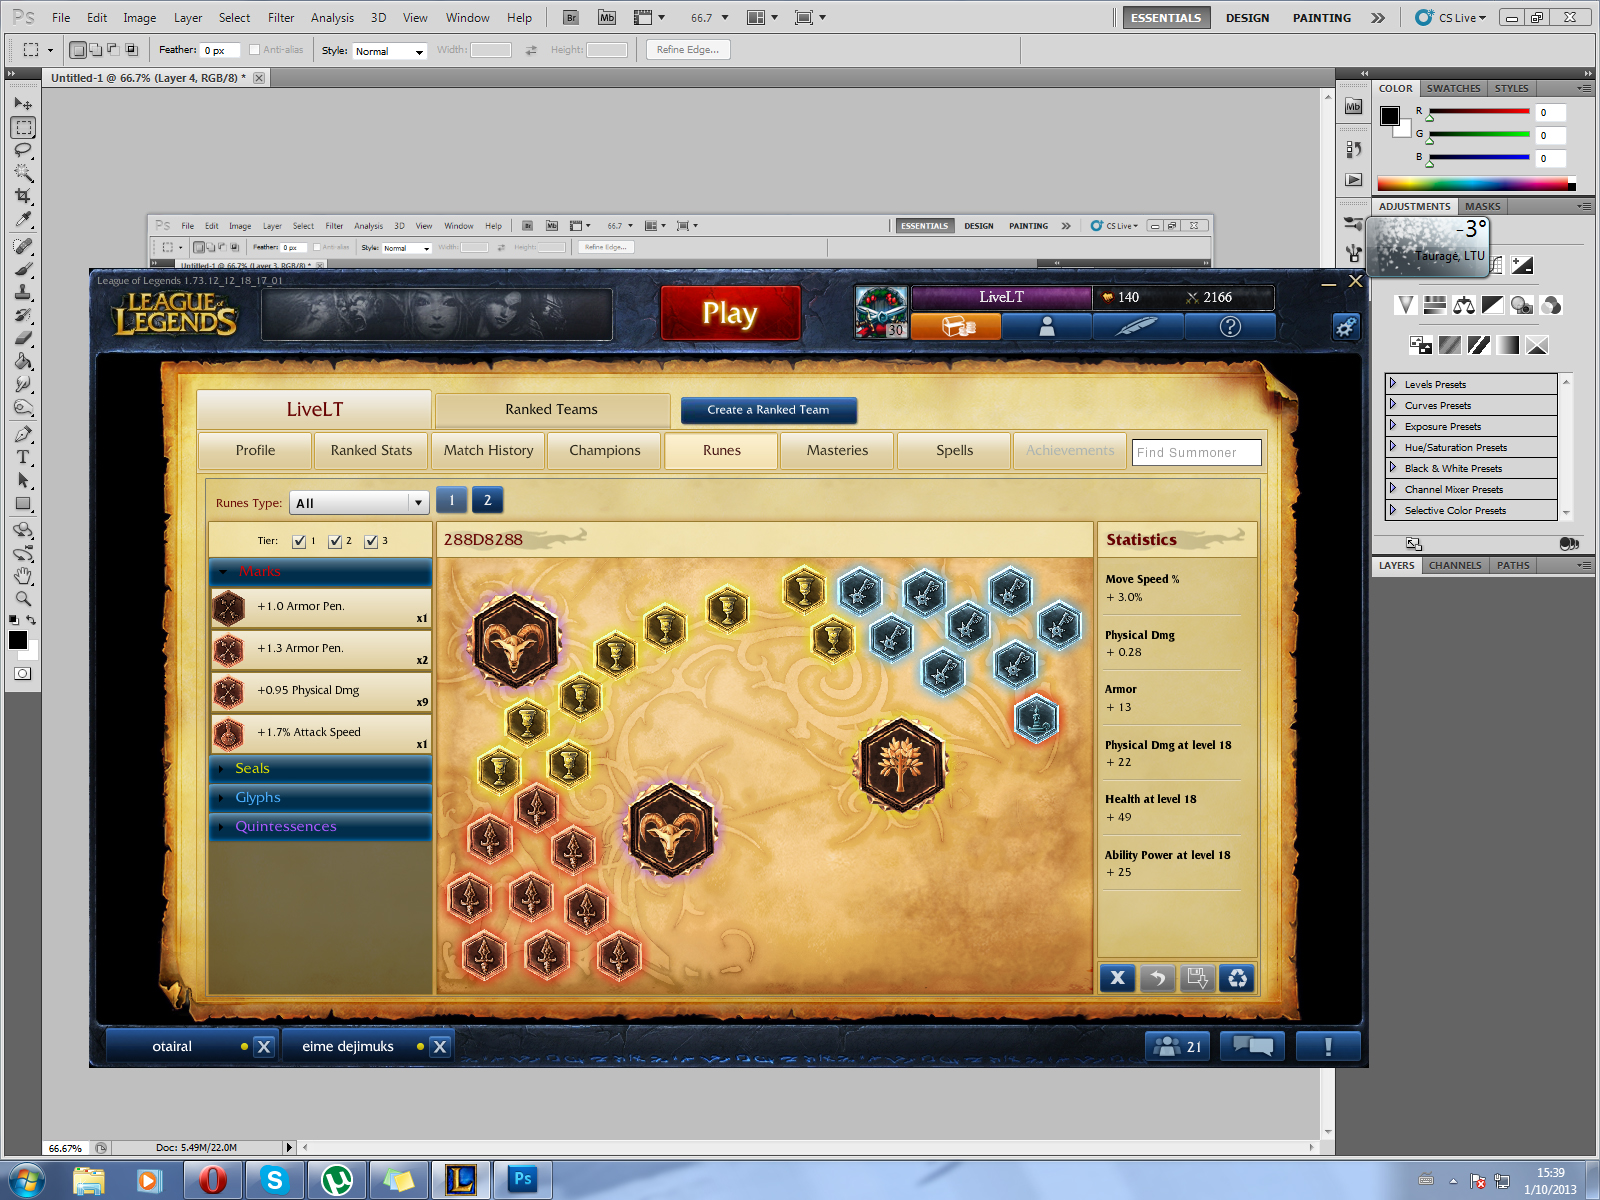Image resolution: width=1600 pixels, height=1200 pixels.
Task: Select the Move tool
Action: (23, 104)
